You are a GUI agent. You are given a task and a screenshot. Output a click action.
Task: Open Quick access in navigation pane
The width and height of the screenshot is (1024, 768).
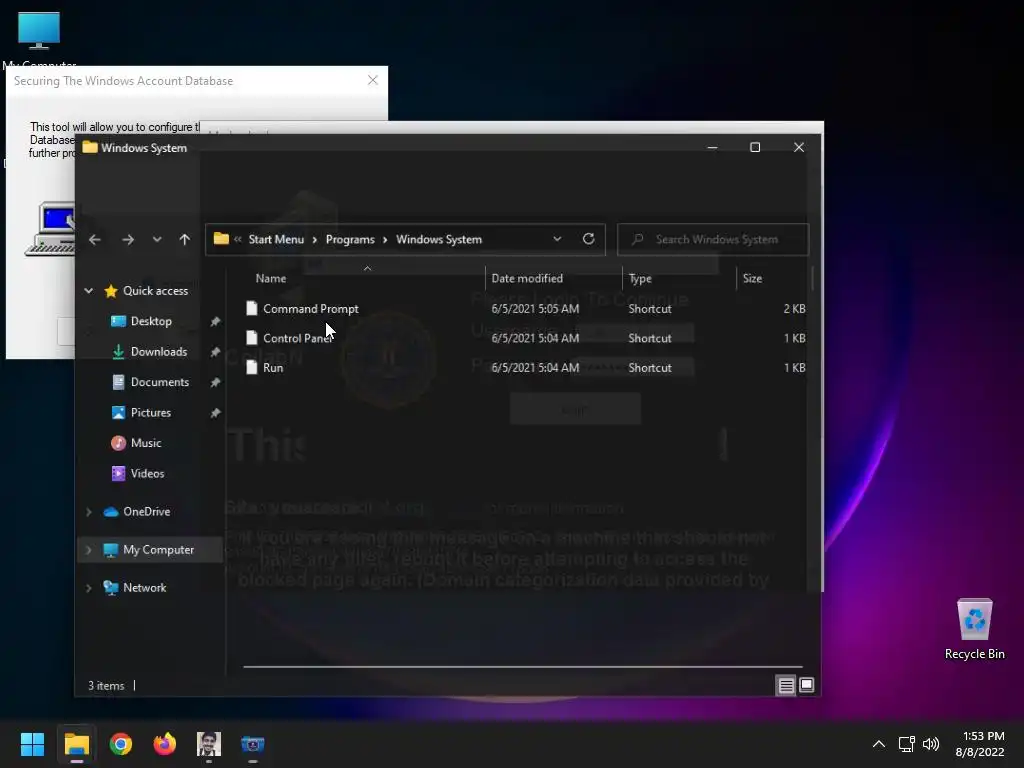coord(155,291)
